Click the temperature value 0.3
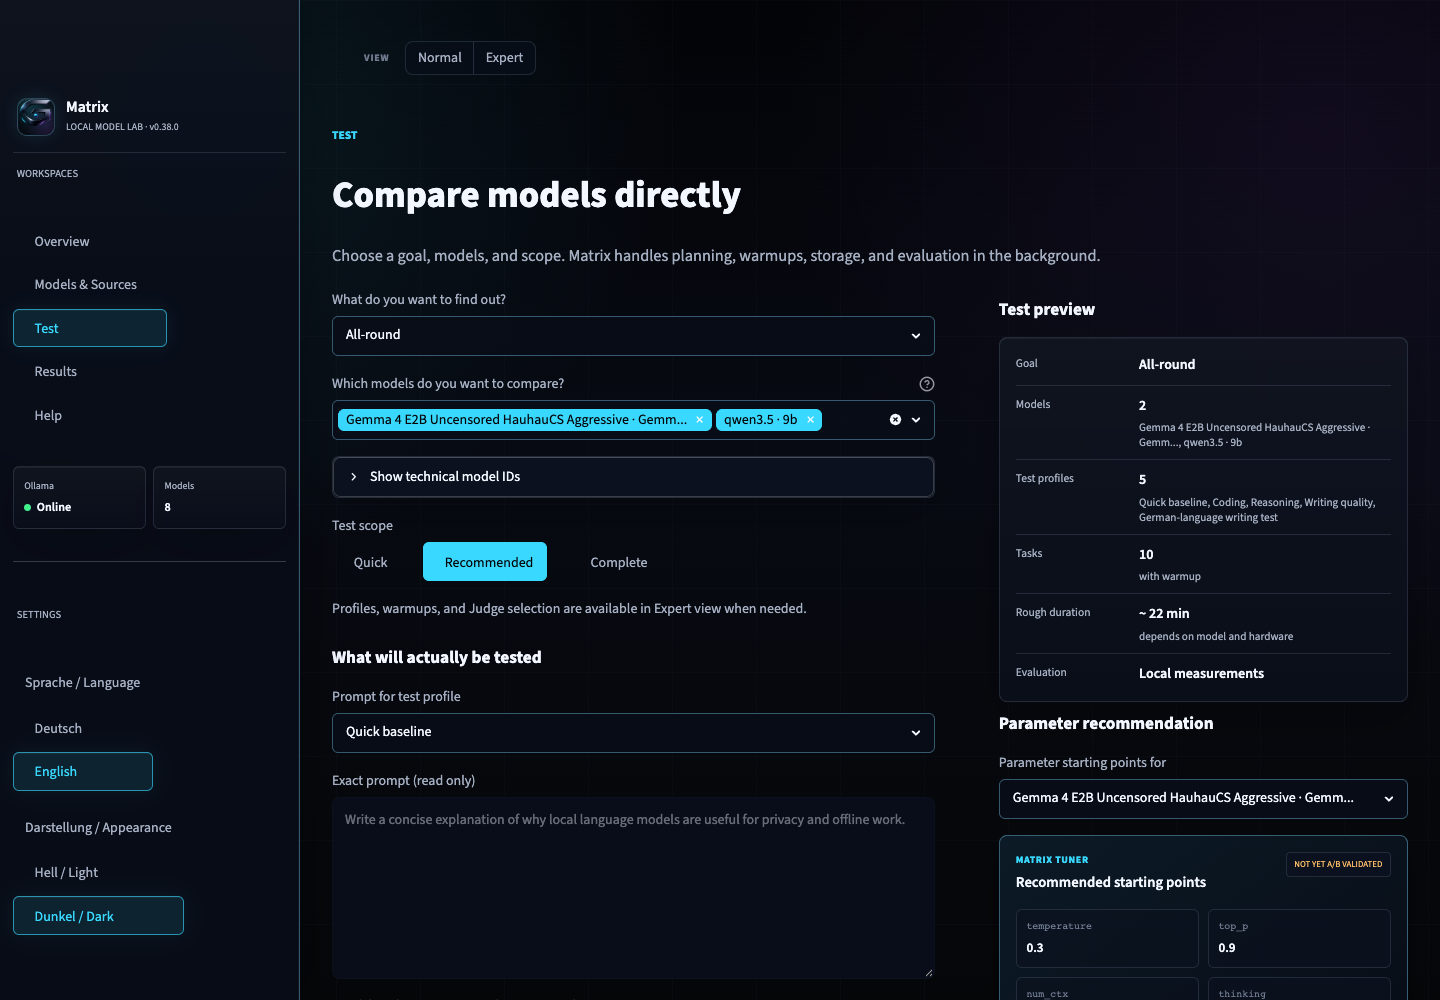The width and height of the screenshot is (1440, 1000). pos(1035,948)
